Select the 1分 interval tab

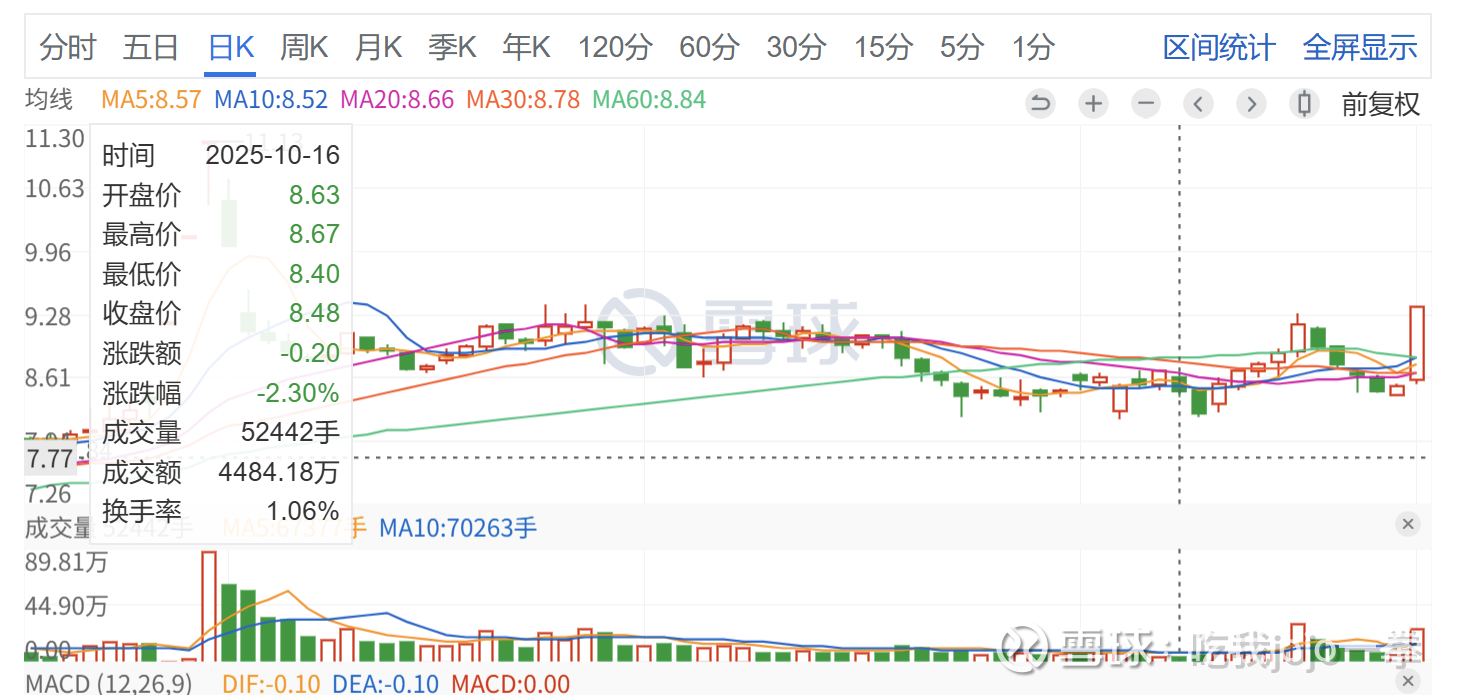1033,47
